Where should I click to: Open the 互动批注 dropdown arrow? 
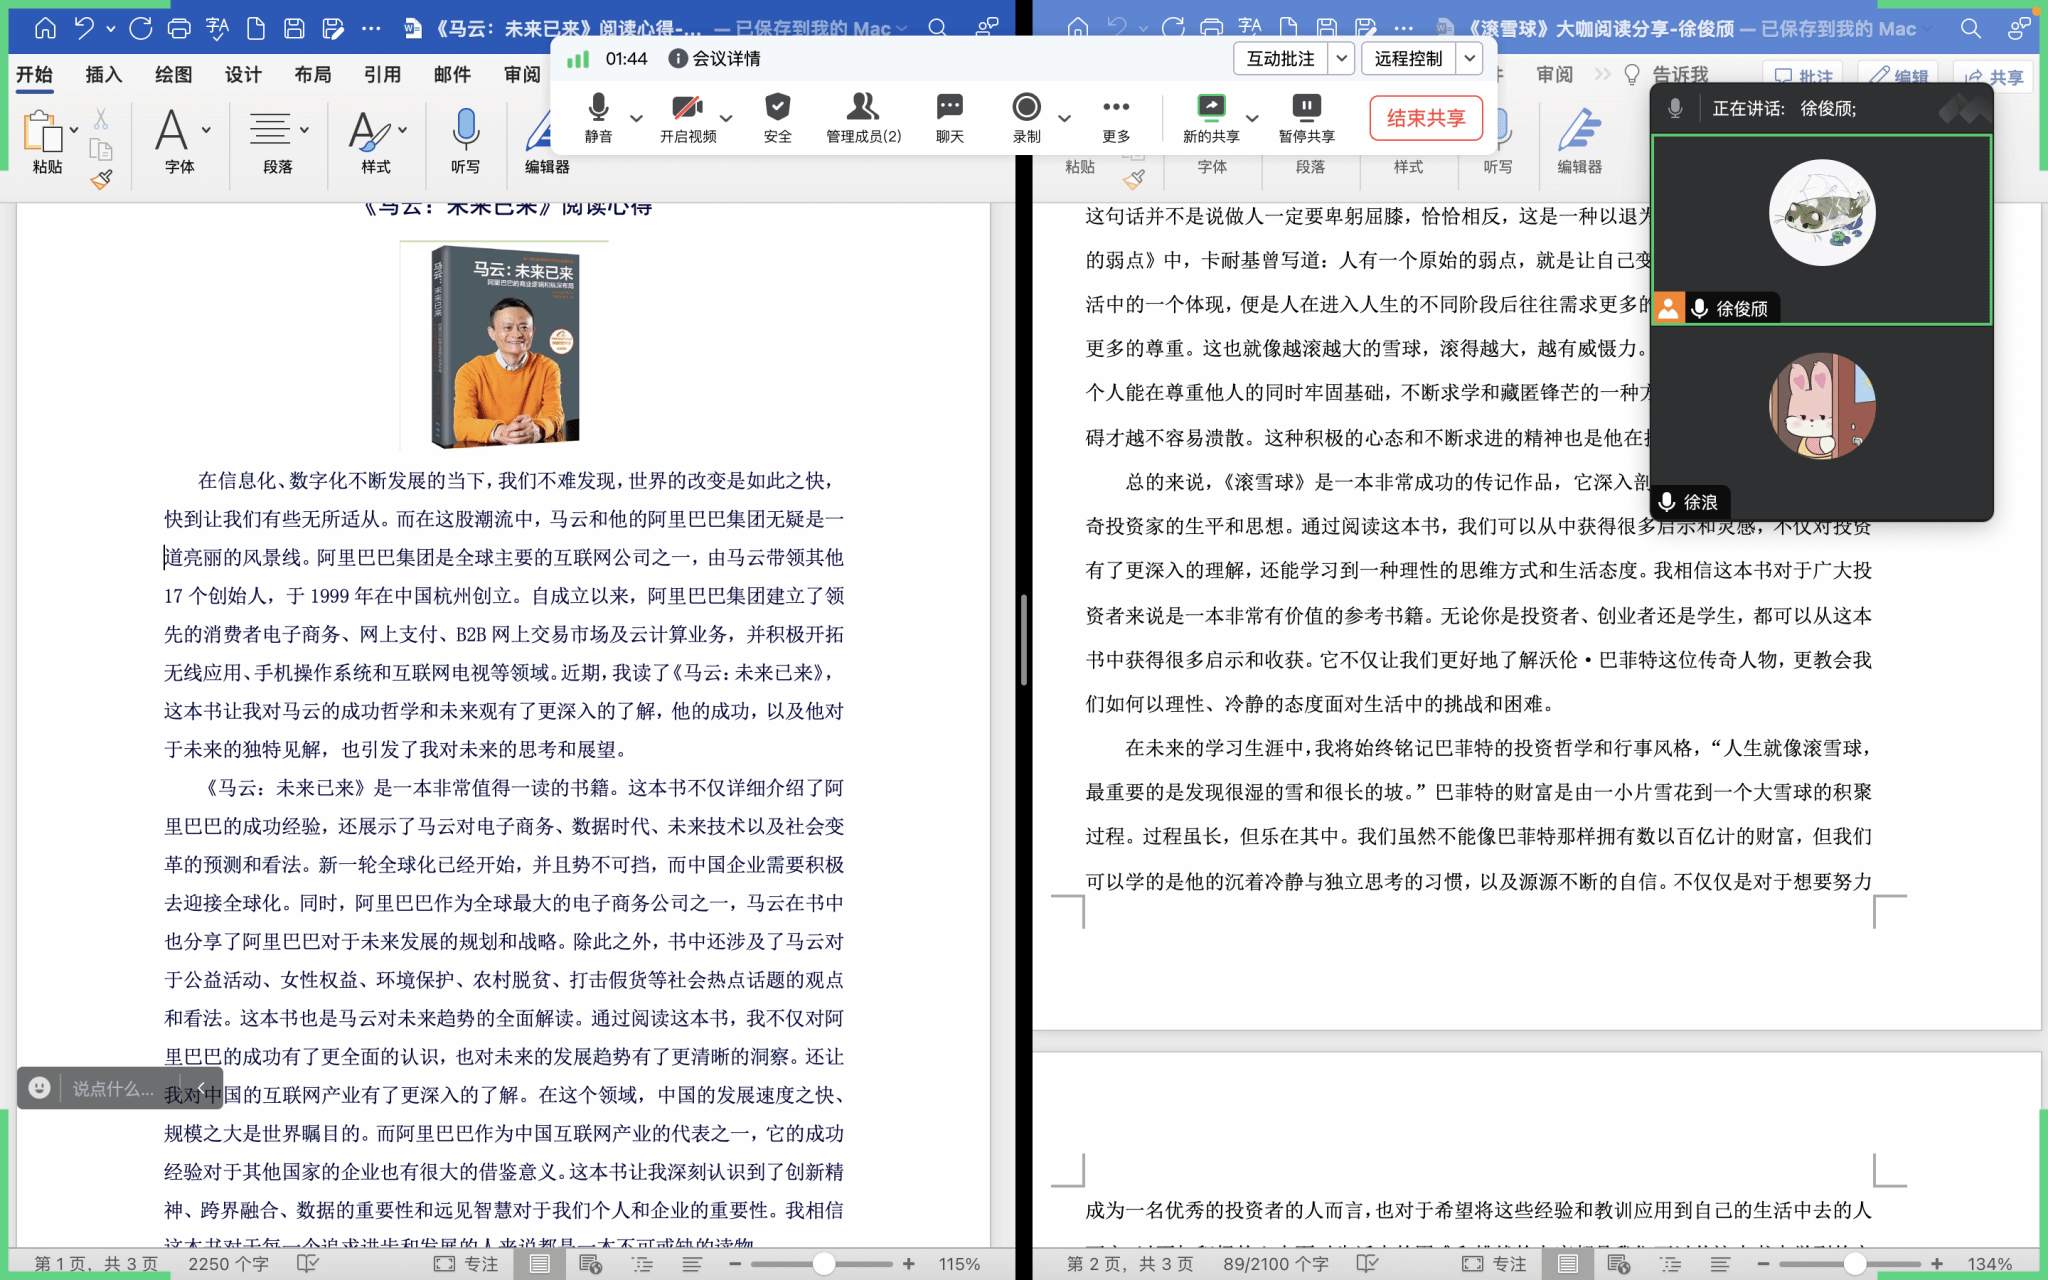click(x=1341, y=59)
